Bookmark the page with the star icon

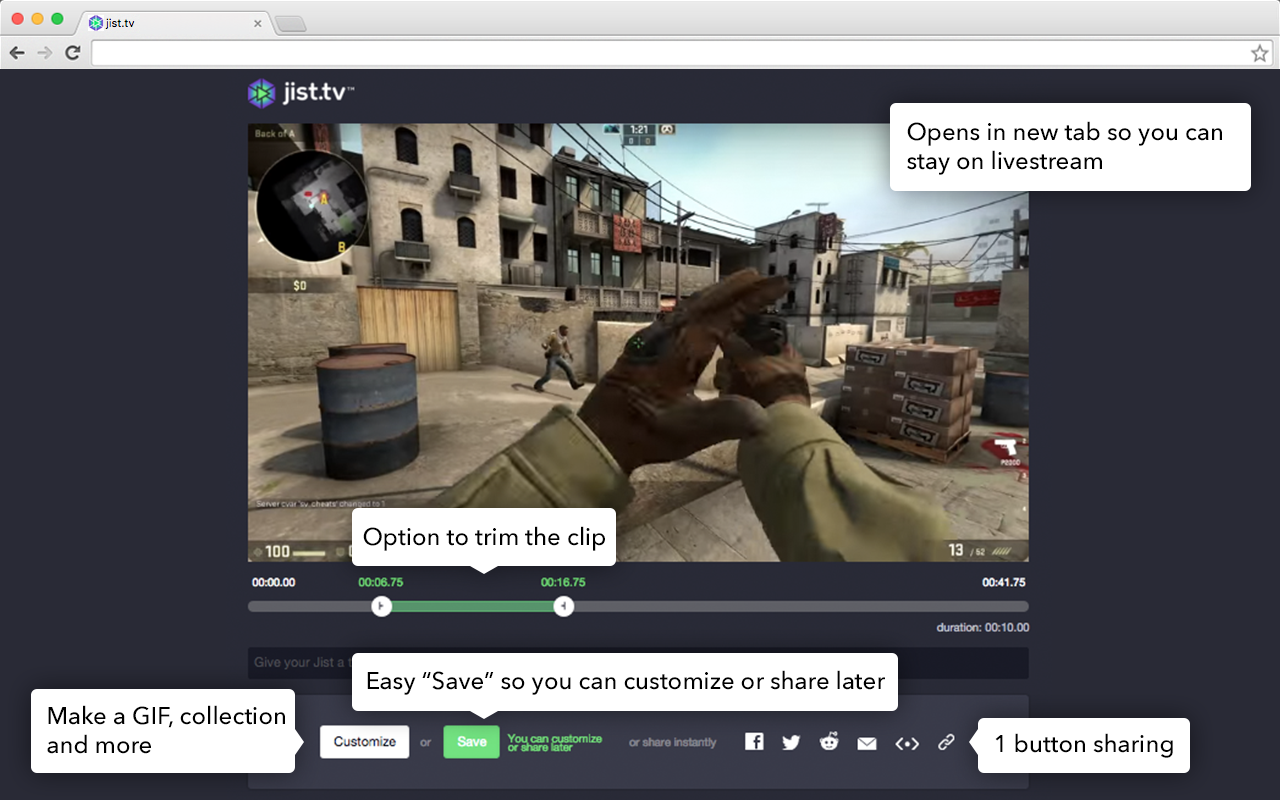[x=1259, y=53]
